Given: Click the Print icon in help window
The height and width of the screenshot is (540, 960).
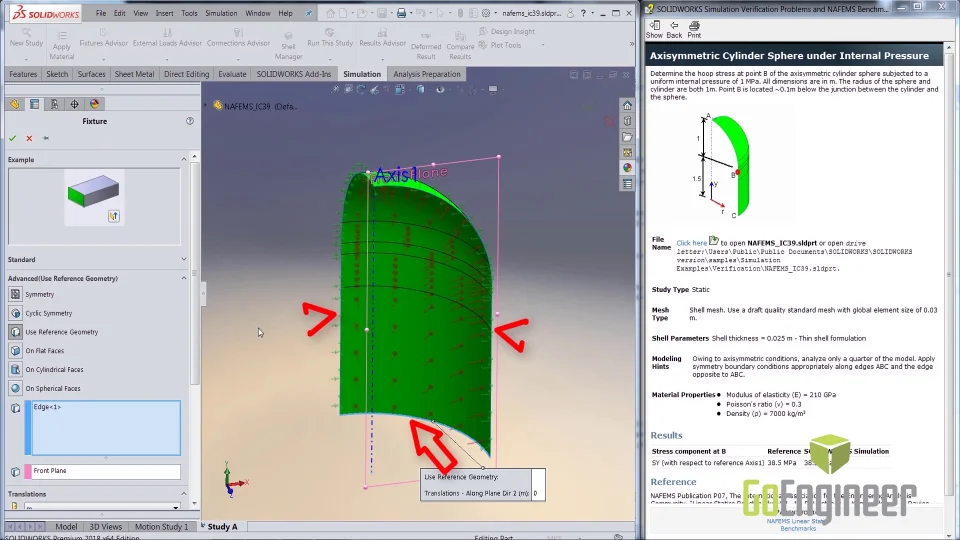Looking at the screenshot, I should [x=694, y=29].
